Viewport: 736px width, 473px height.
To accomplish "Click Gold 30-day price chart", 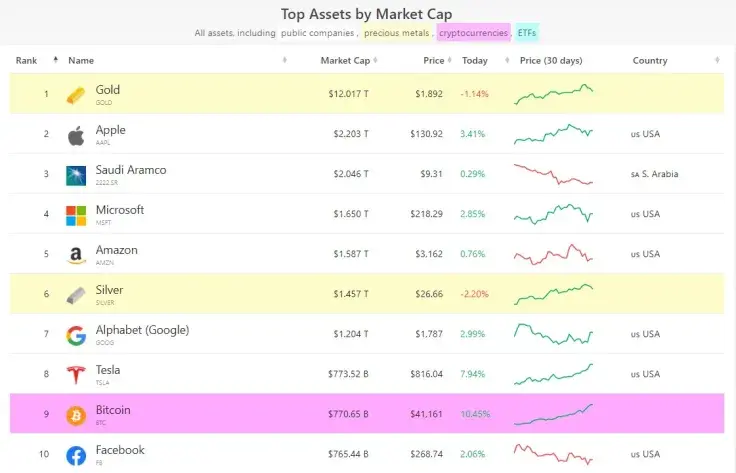I will tap(553, 94).
